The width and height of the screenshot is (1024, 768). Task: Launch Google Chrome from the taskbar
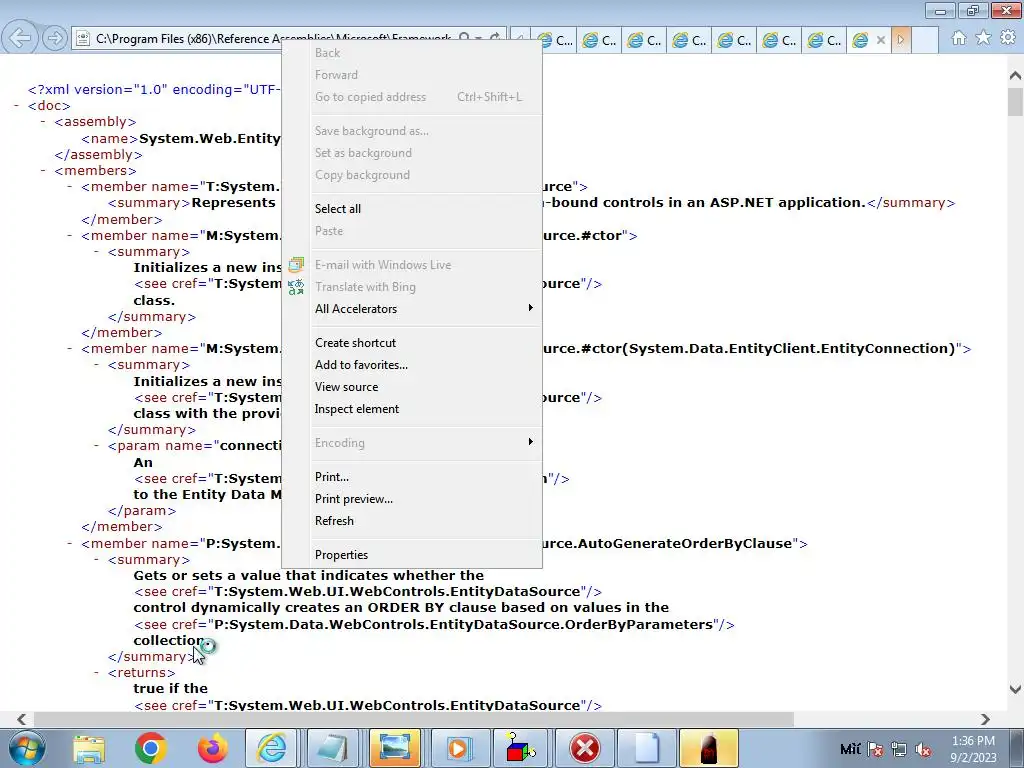click(151, 748)
